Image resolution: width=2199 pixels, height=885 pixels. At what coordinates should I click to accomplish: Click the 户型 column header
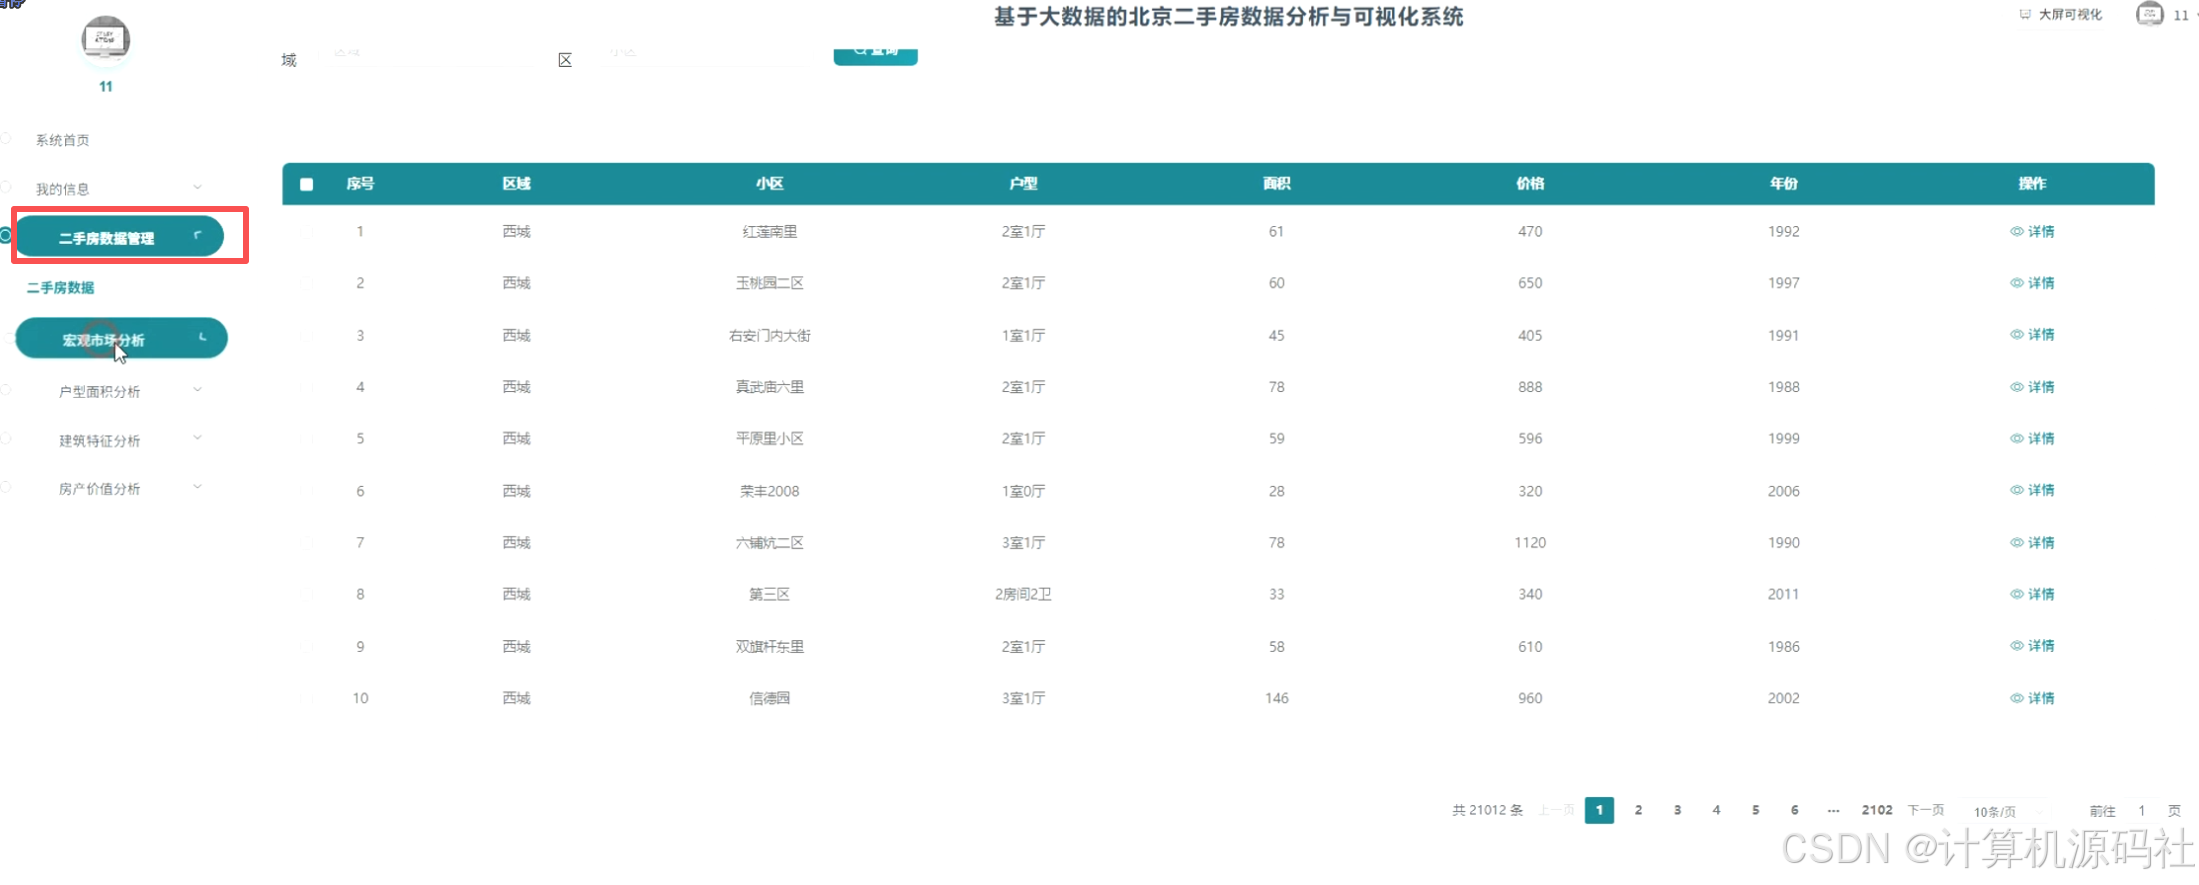(x=1023, y=184)
